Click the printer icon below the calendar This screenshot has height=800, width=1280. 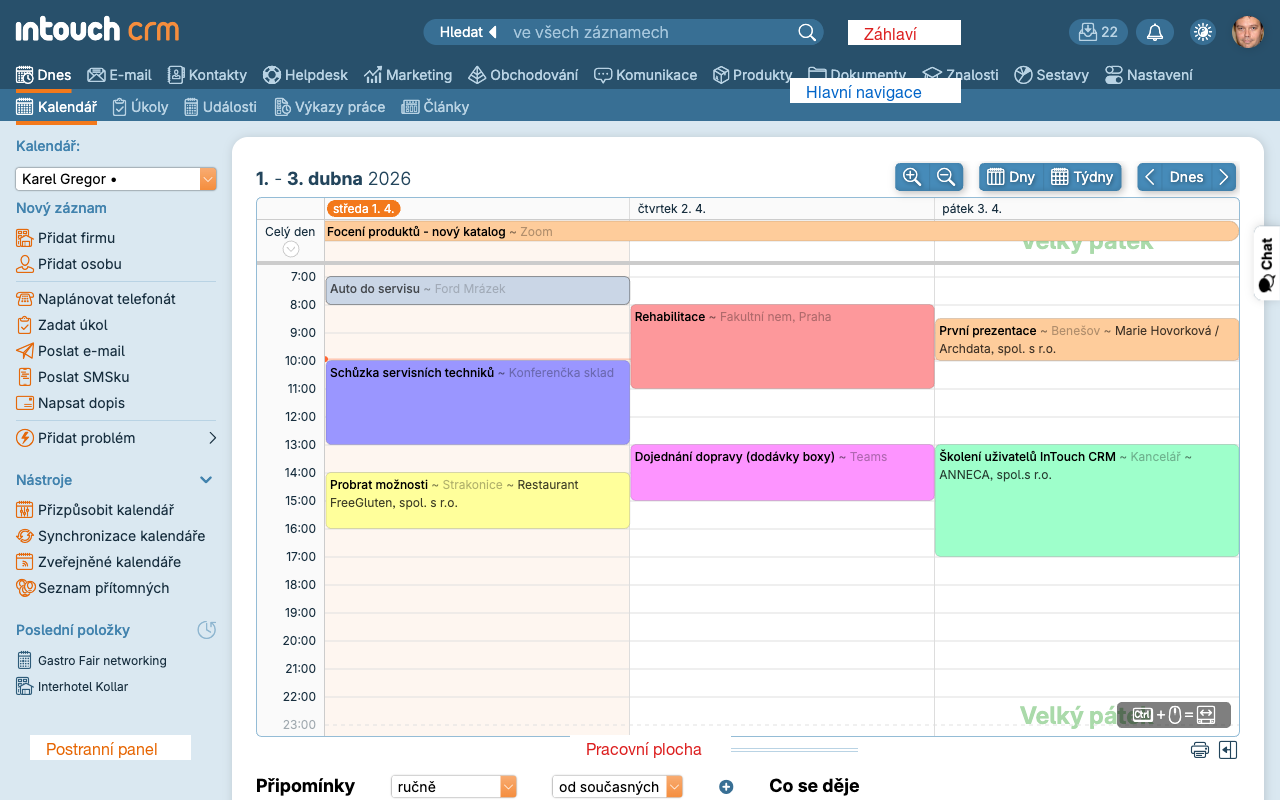(x=1199, y=748)
